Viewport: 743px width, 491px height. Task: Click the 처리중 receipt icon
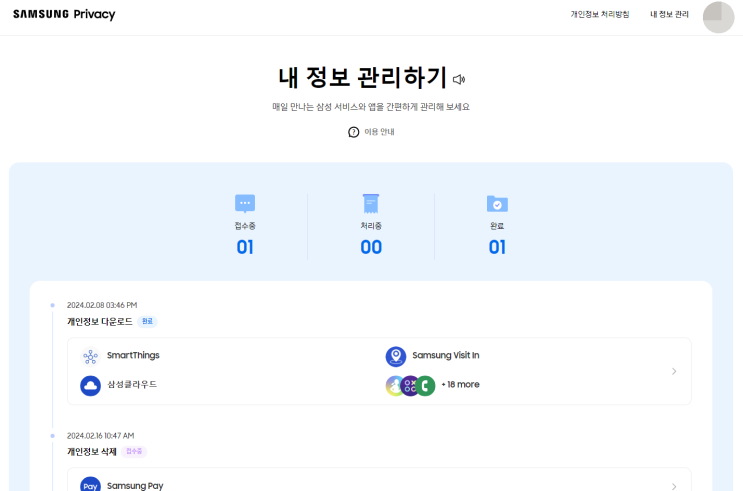371,204
